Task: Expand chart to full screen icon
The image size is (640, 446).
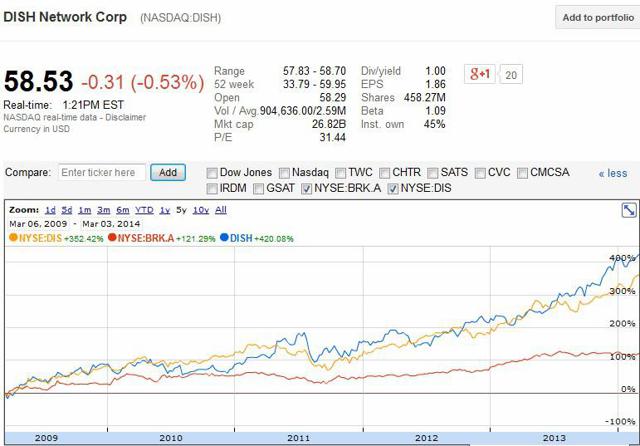Action: tap(629, 210)
